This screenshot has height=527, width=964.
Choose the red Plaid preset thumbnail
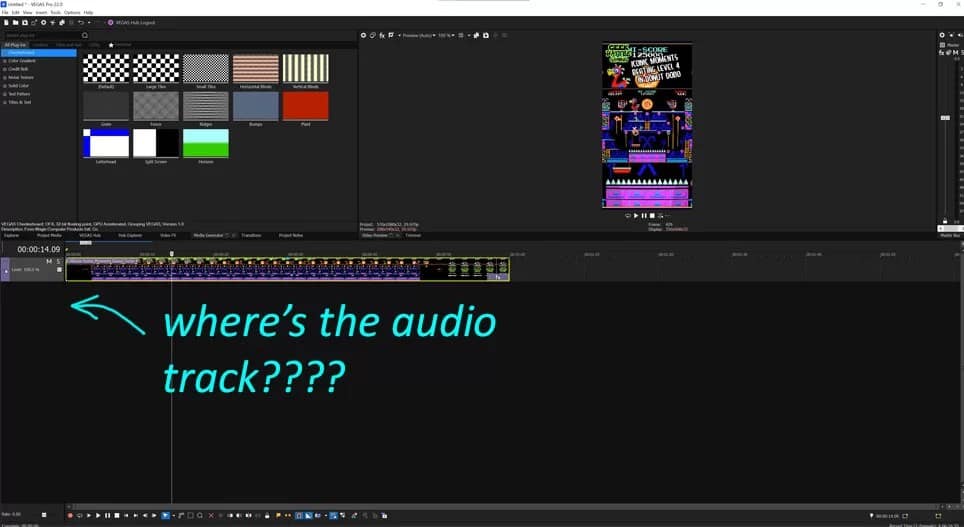(306, 106)
